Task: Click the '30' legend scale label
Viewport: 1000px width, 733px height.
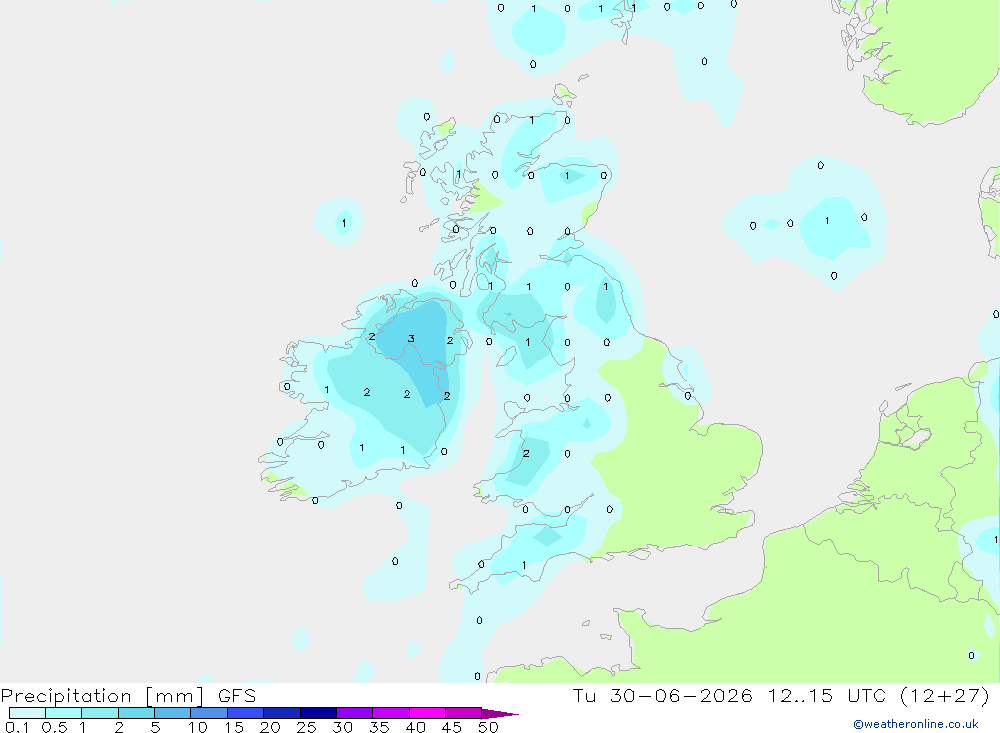Action: click(343, 727)
